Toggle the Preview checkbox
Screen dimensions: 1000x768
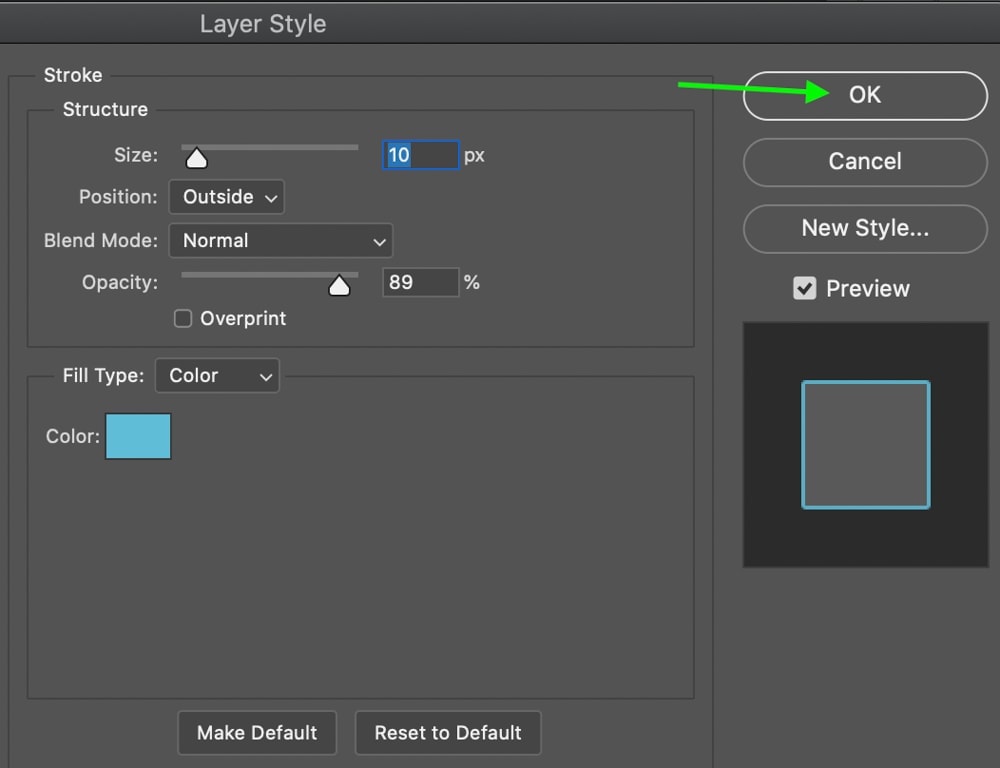pyautogui.click(x=804, y=288)
